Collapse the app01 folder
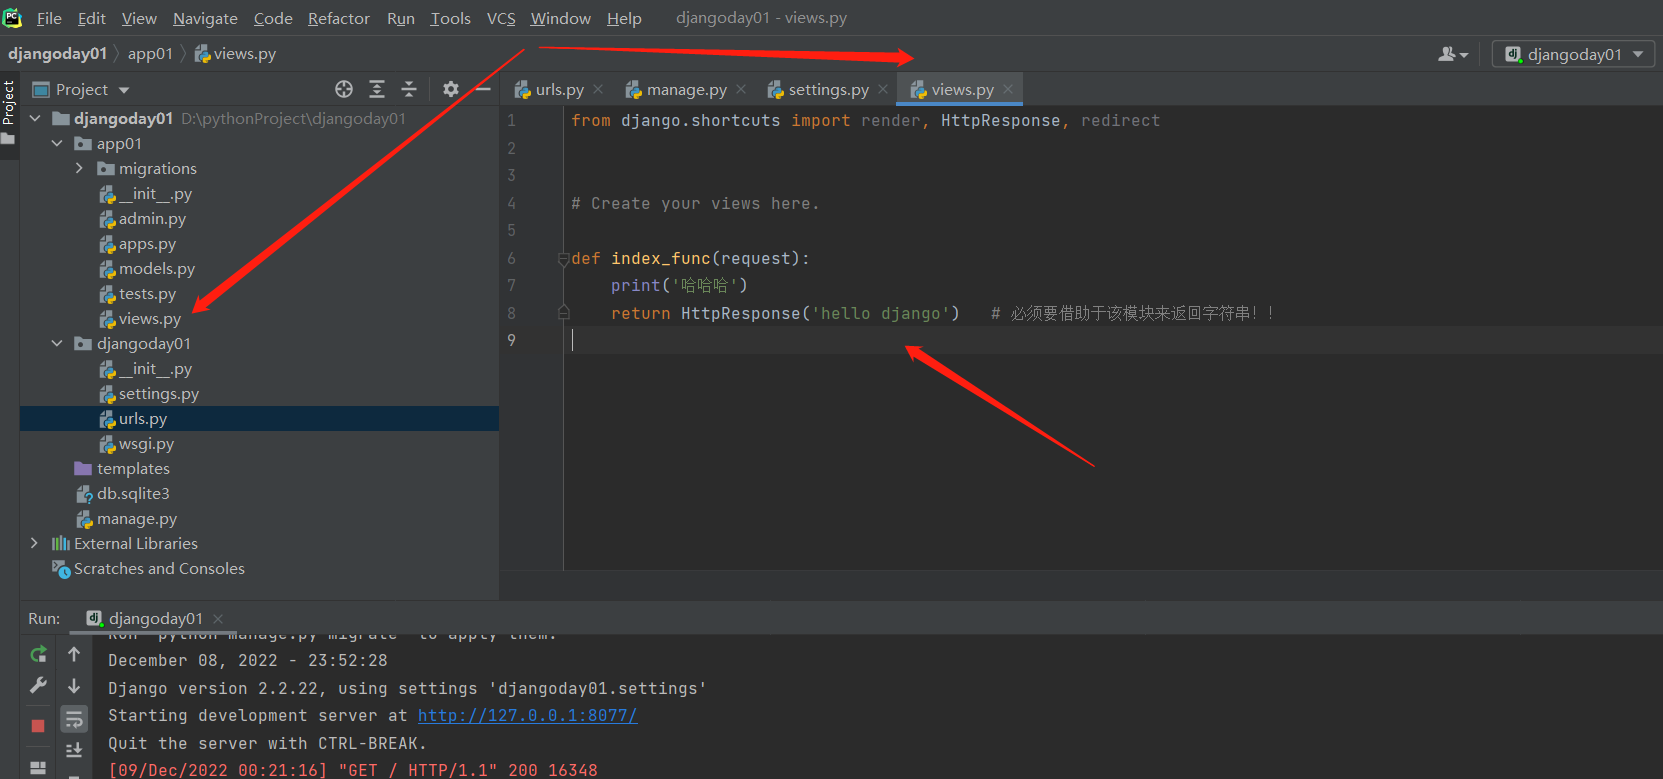The width and height of the screenshot is (1663, 779). coord(57,143)
